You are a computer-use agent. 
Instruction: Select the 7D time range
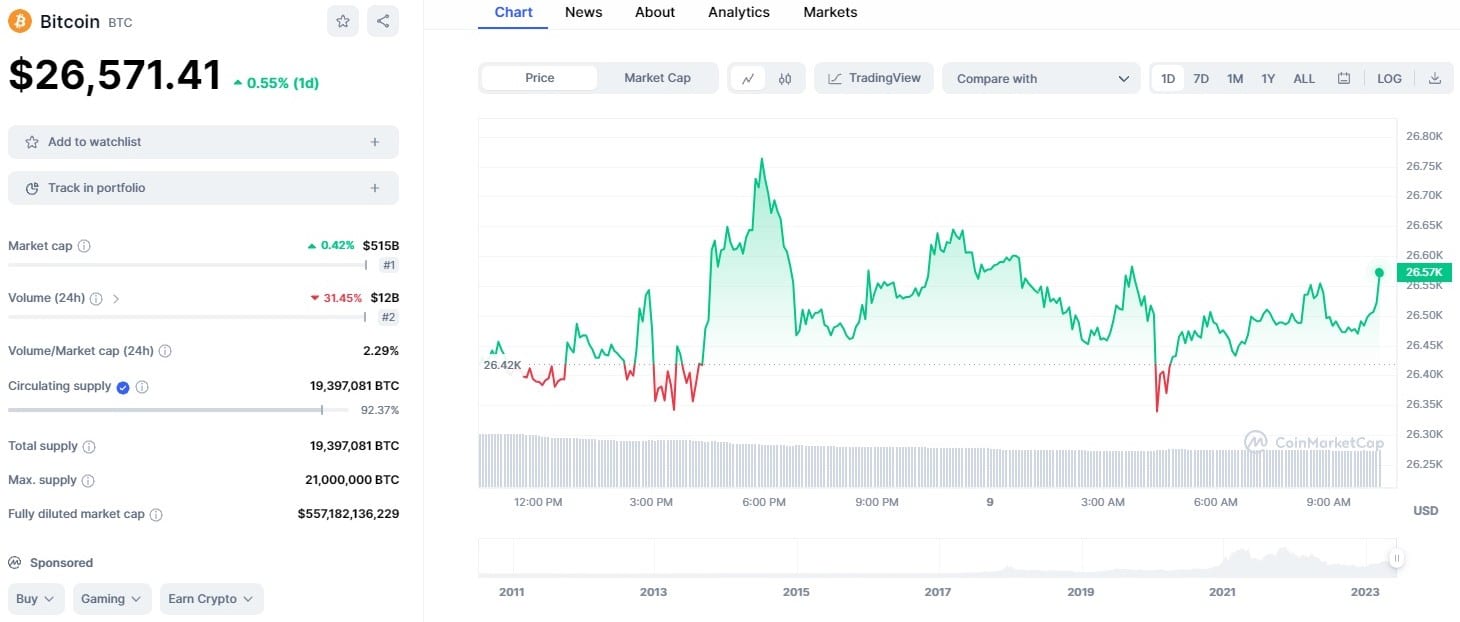1201,78
